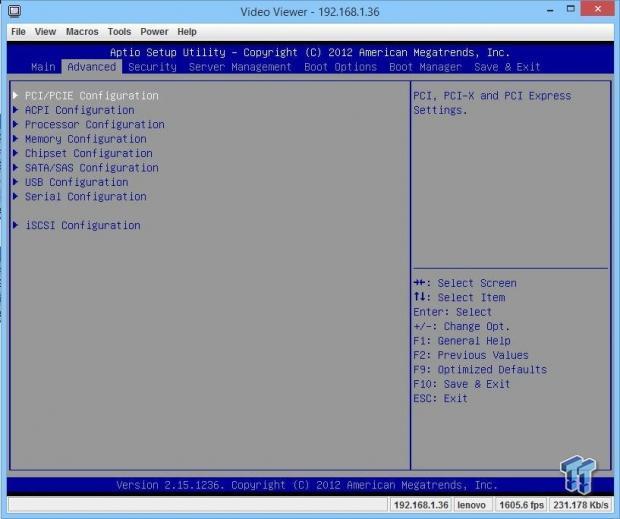Click the Aptio Setup Utility header text

point(310,52)
